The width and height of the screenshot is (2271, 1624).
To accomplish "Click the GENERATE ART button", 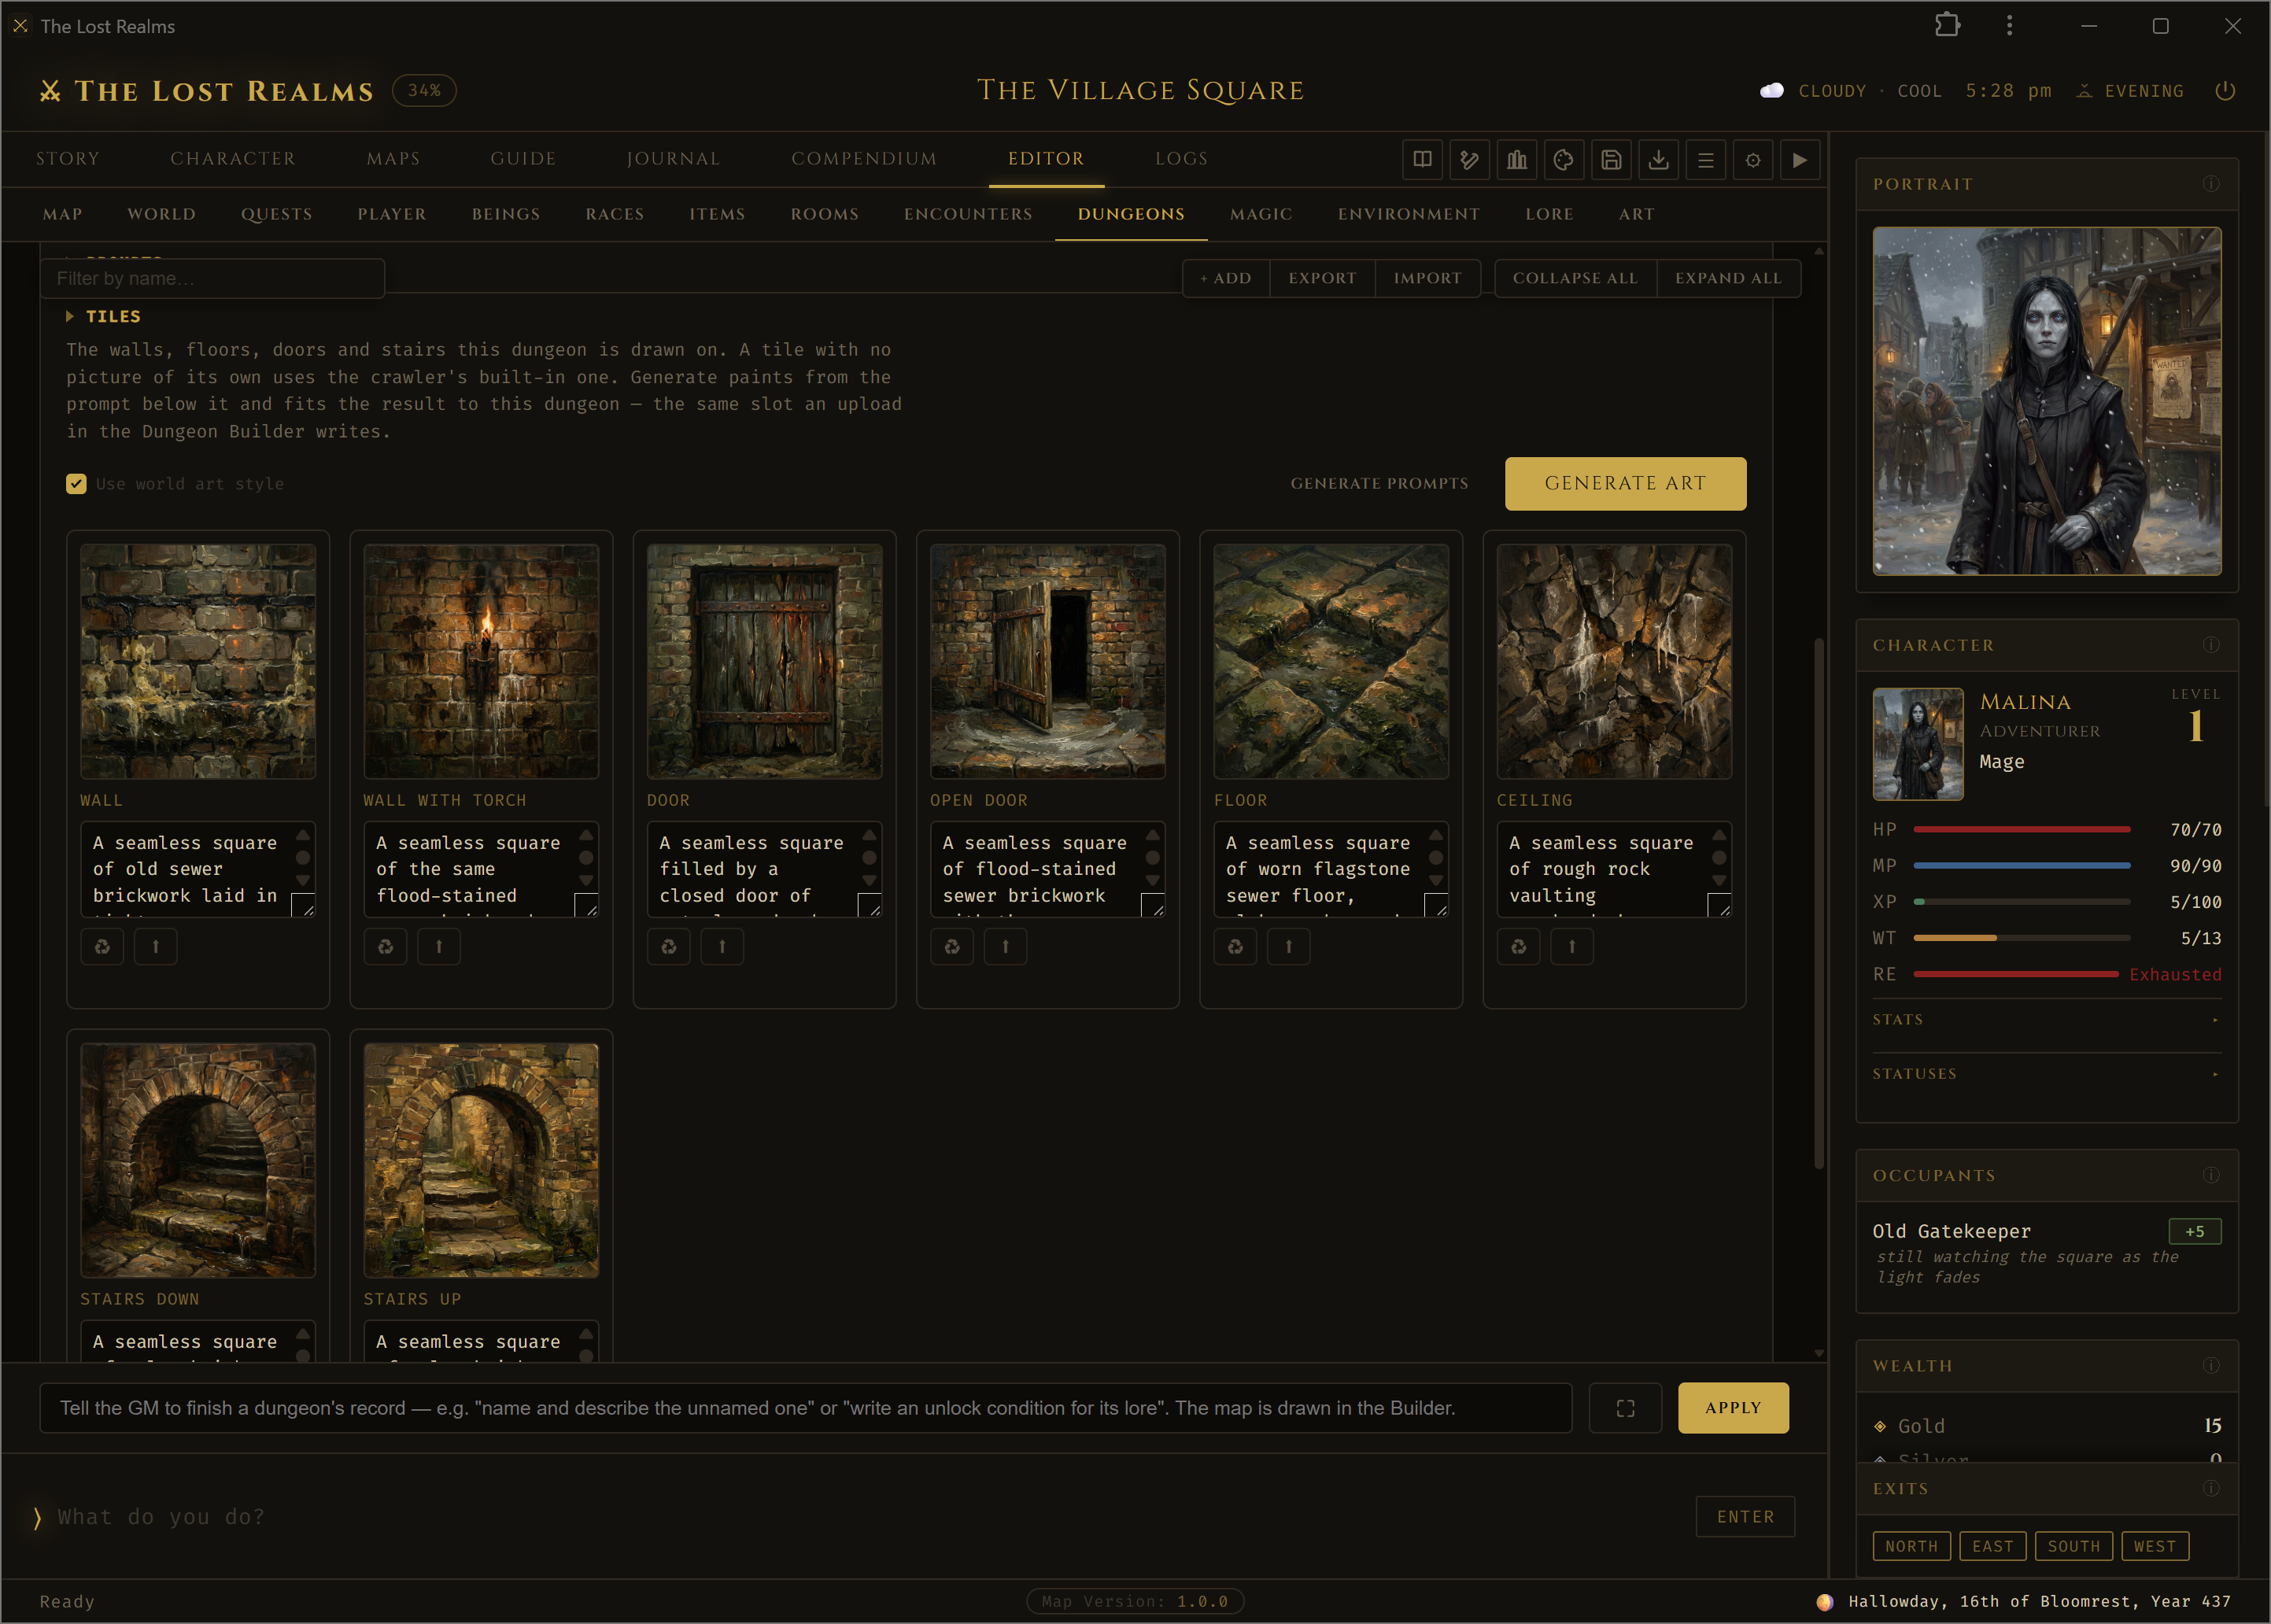I will [1626, 484].
